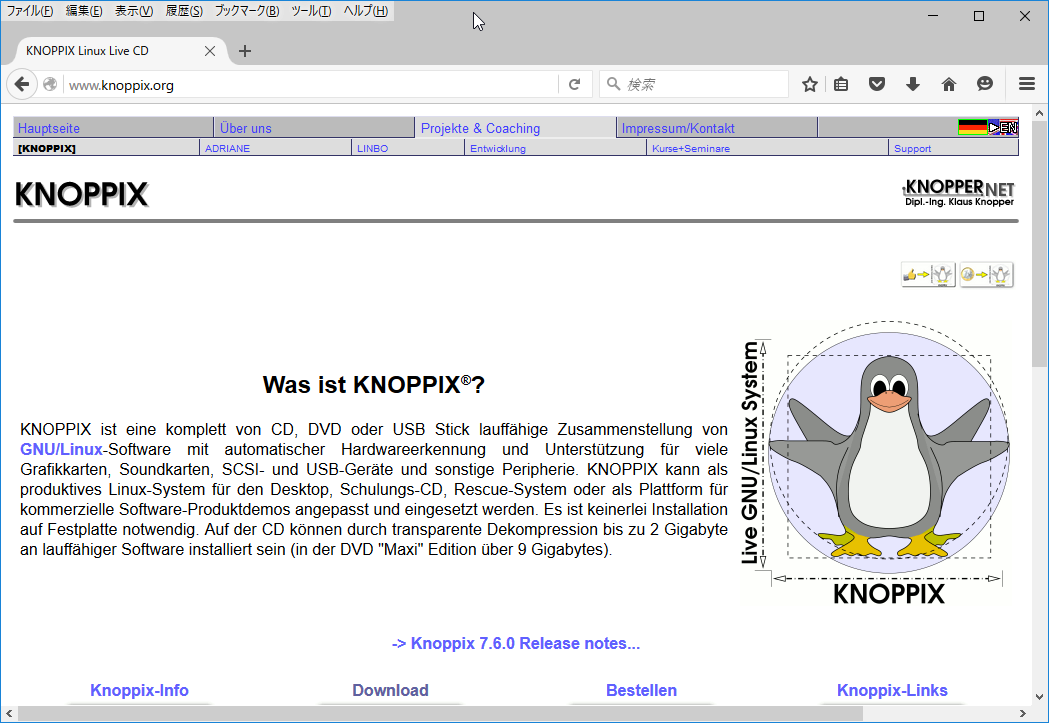Open the 編集(E) menu

(x=84, y=11)
